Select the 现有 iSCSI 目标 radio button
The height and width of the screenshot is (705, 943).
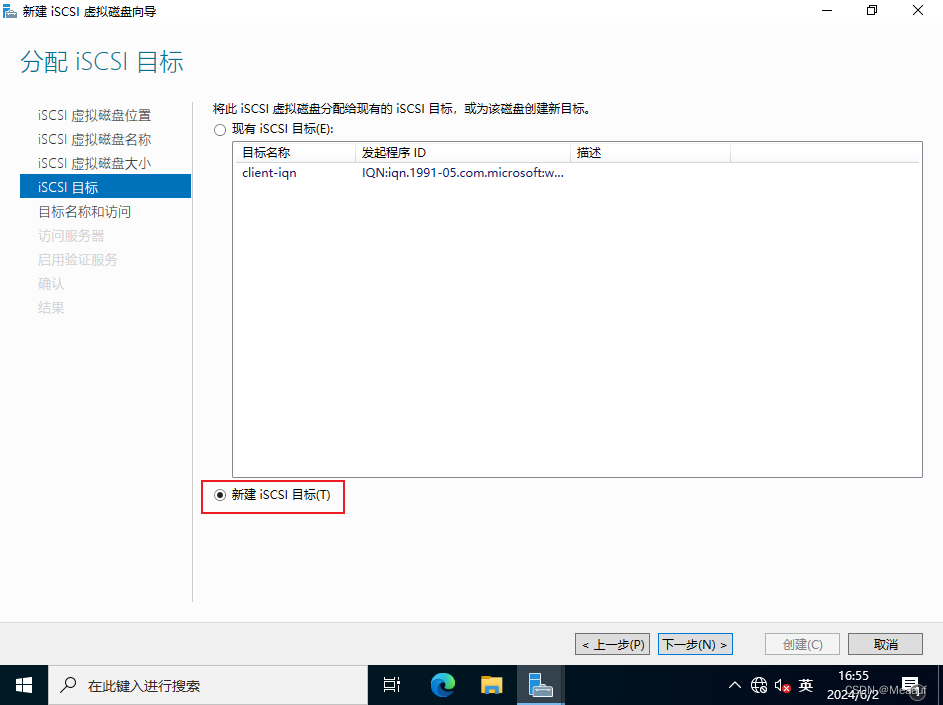[x=220, y=129]
